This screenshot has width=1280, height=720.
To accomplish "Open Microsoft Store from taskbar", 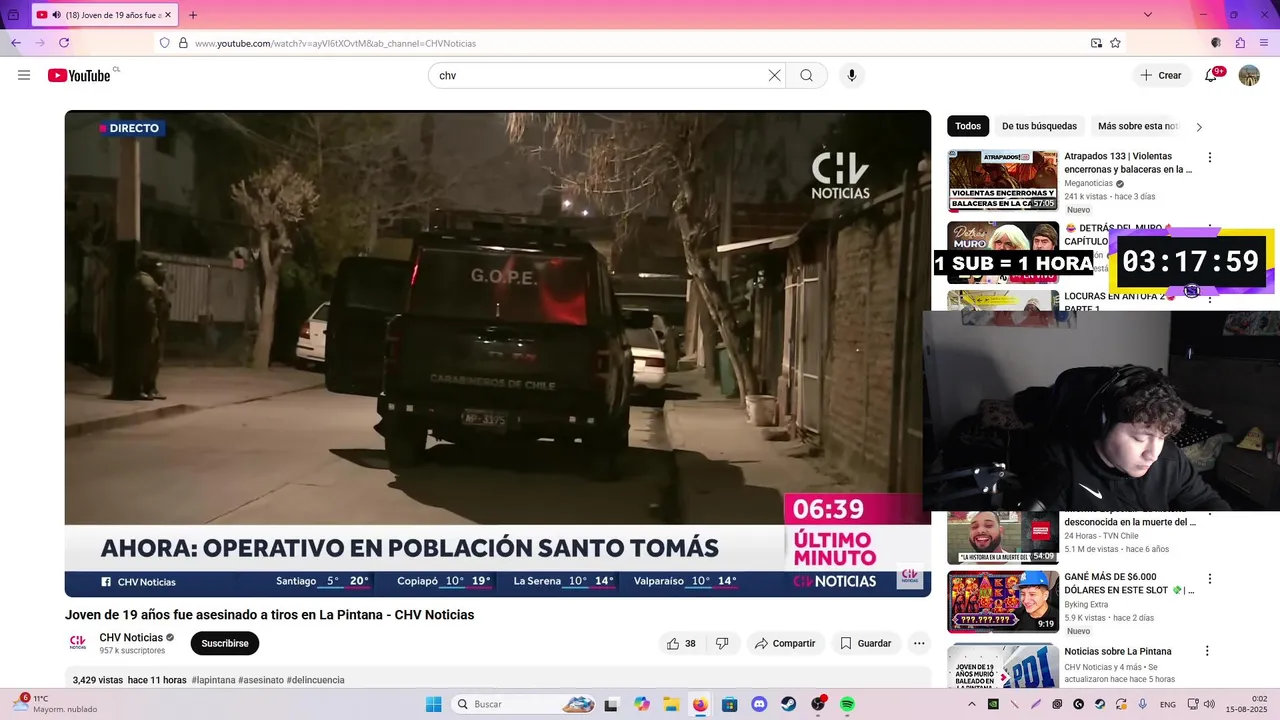I will coord(730,704).
